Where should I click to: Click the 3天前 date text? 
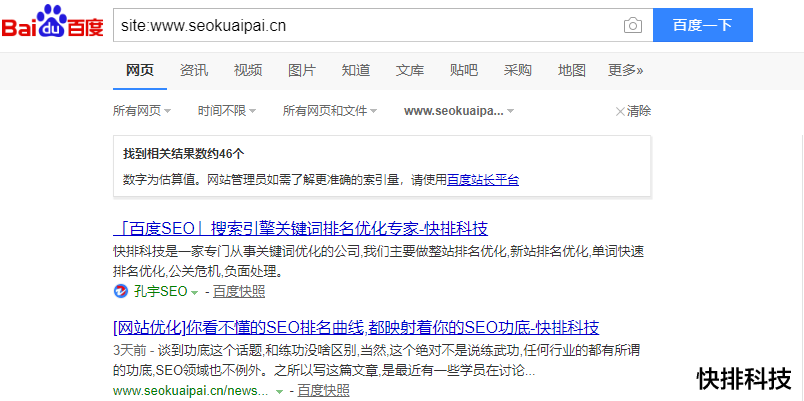pyautogui.click(x=128, y=351)
